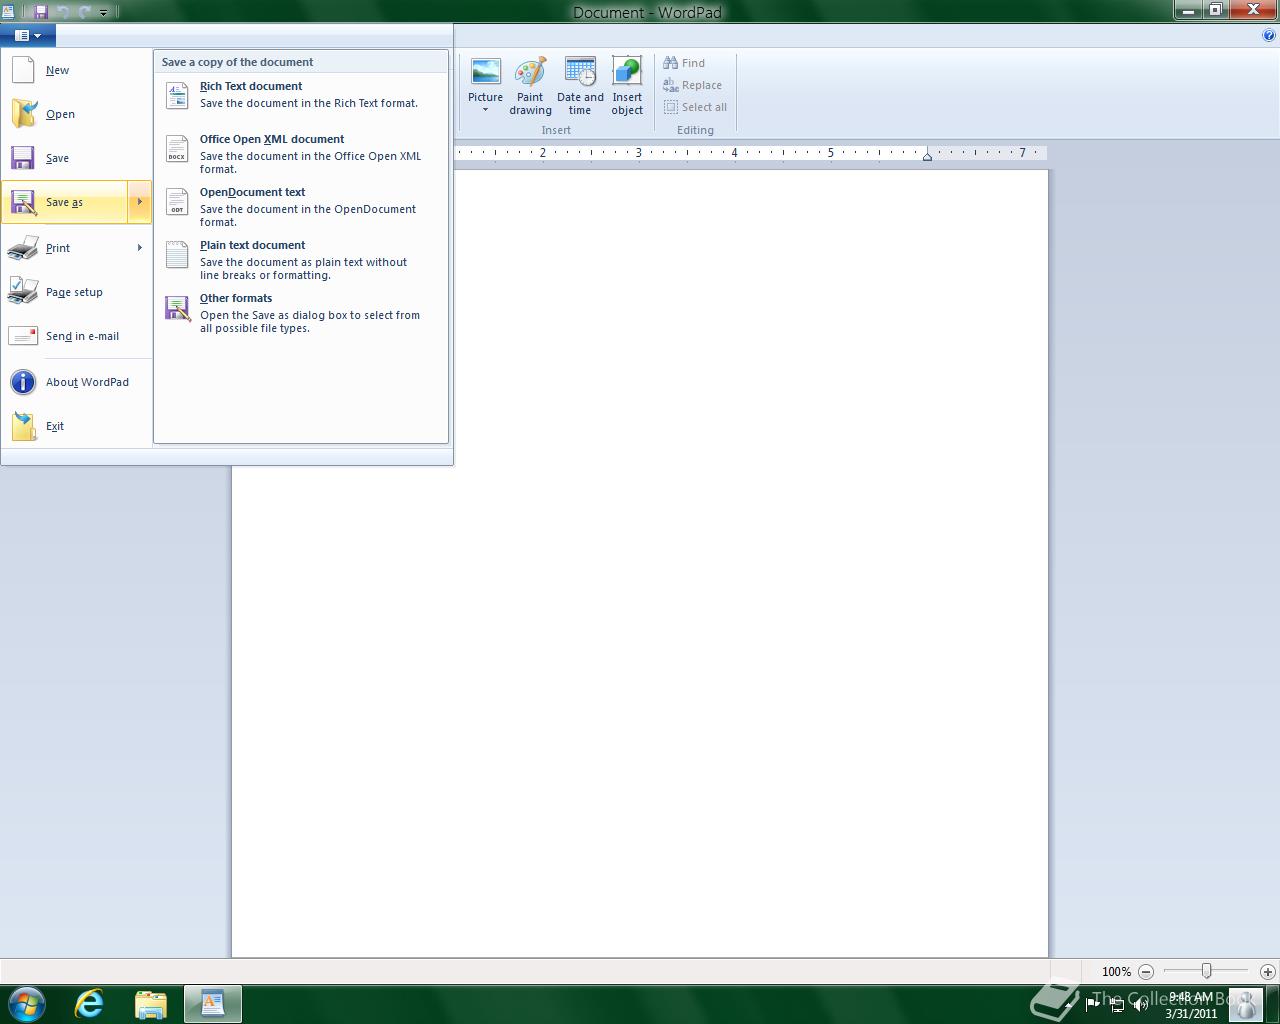Show hidden tray icons arrow
This screenshot has height=1024, width=1280.
[x=1069, y=1004]
